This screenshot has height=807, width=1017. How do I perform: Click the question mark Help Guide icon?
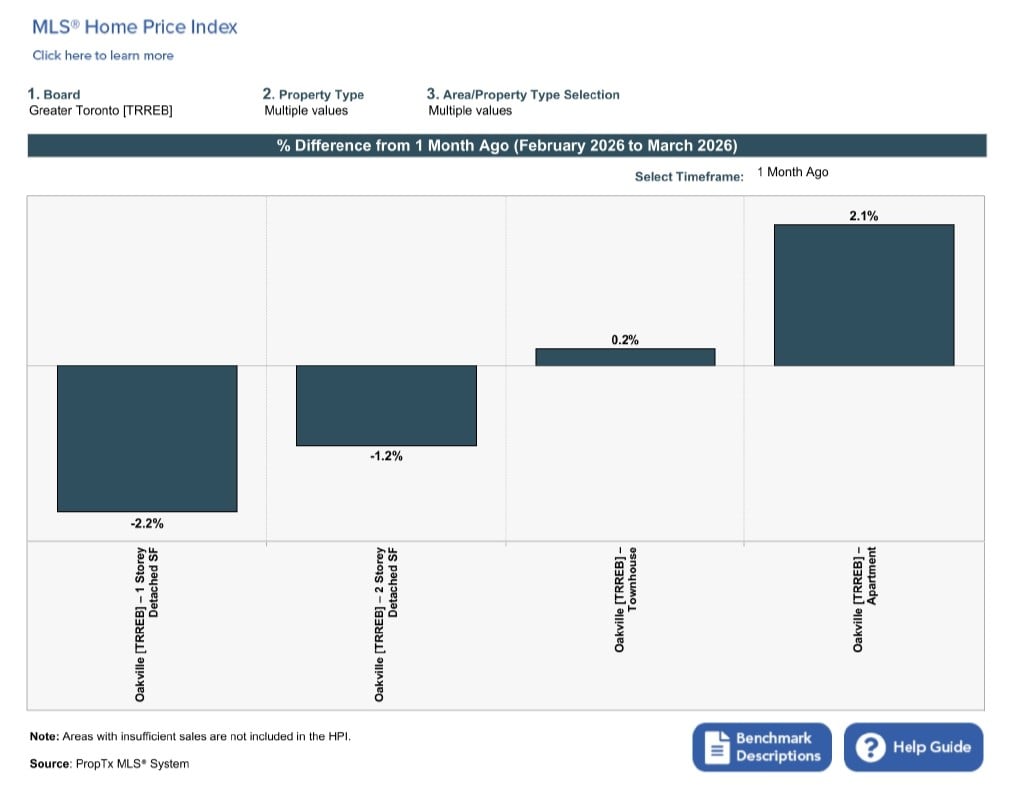tap(870, 747)
